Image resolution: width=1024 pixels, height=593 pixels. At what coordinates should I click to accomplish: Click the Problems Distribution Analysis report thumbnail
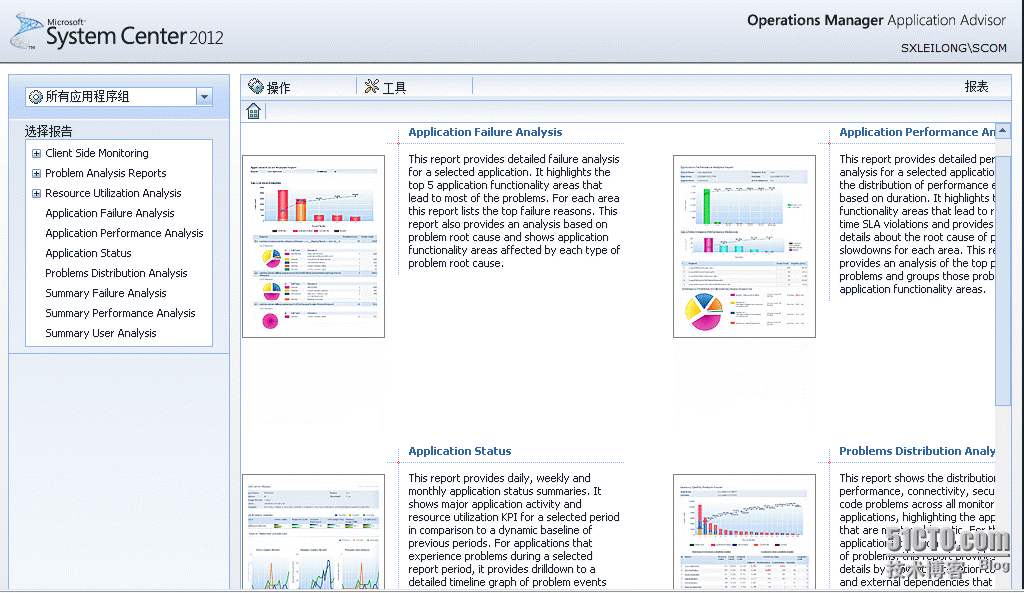tap(744, 532)
